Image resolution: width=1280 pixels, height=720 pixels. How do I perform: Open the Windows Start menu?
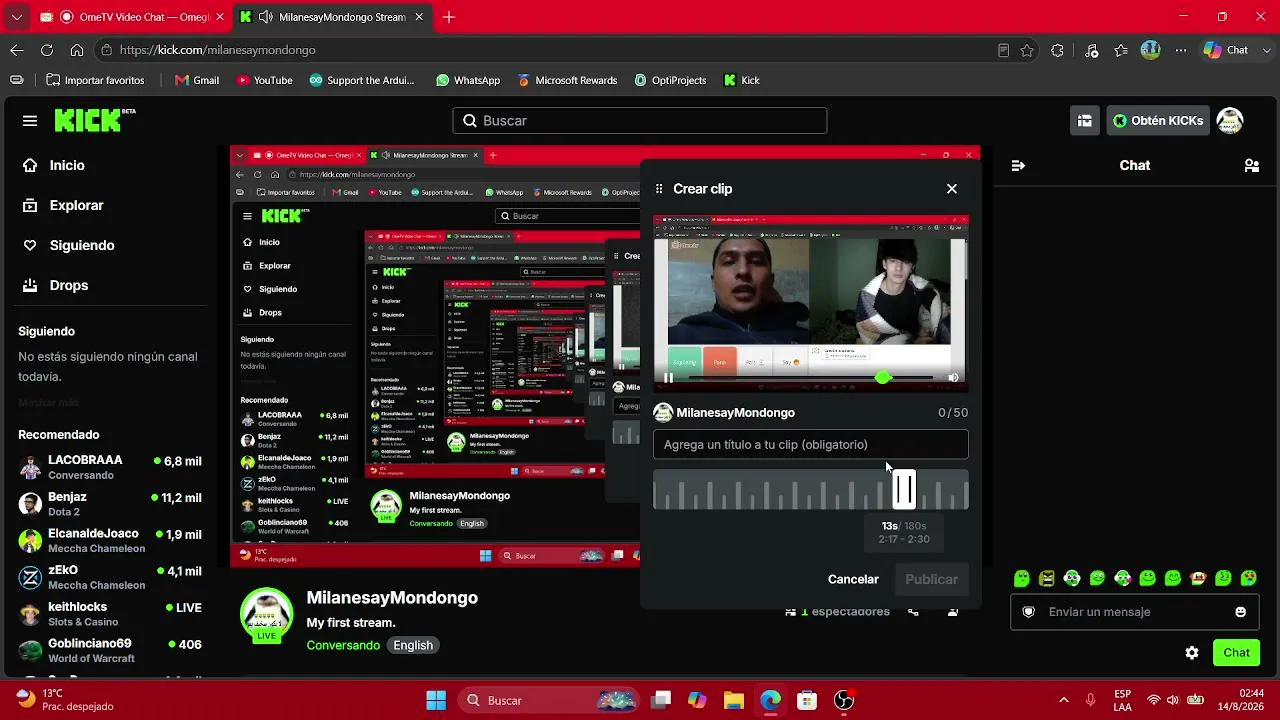tap(436, 700)
